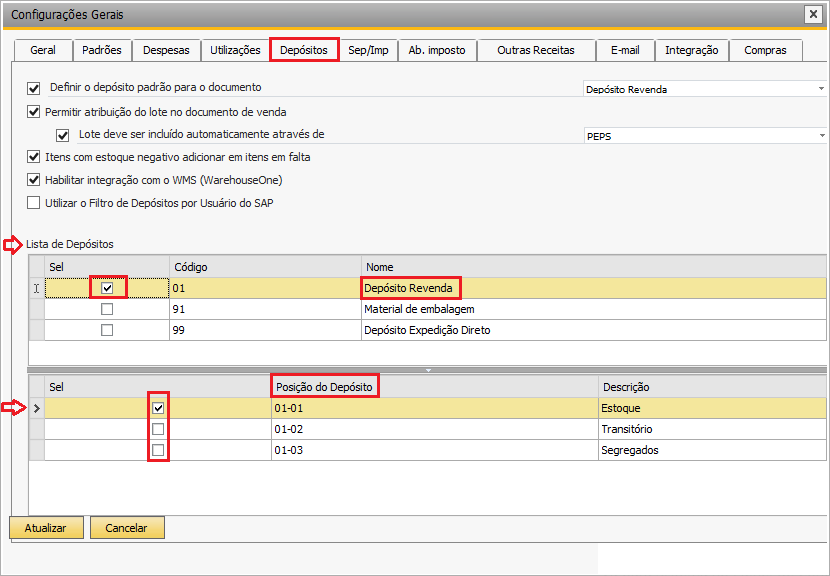This screenshot has height=576, width=830.
Task: Click the Atualizar button
Action: [46, 528]
